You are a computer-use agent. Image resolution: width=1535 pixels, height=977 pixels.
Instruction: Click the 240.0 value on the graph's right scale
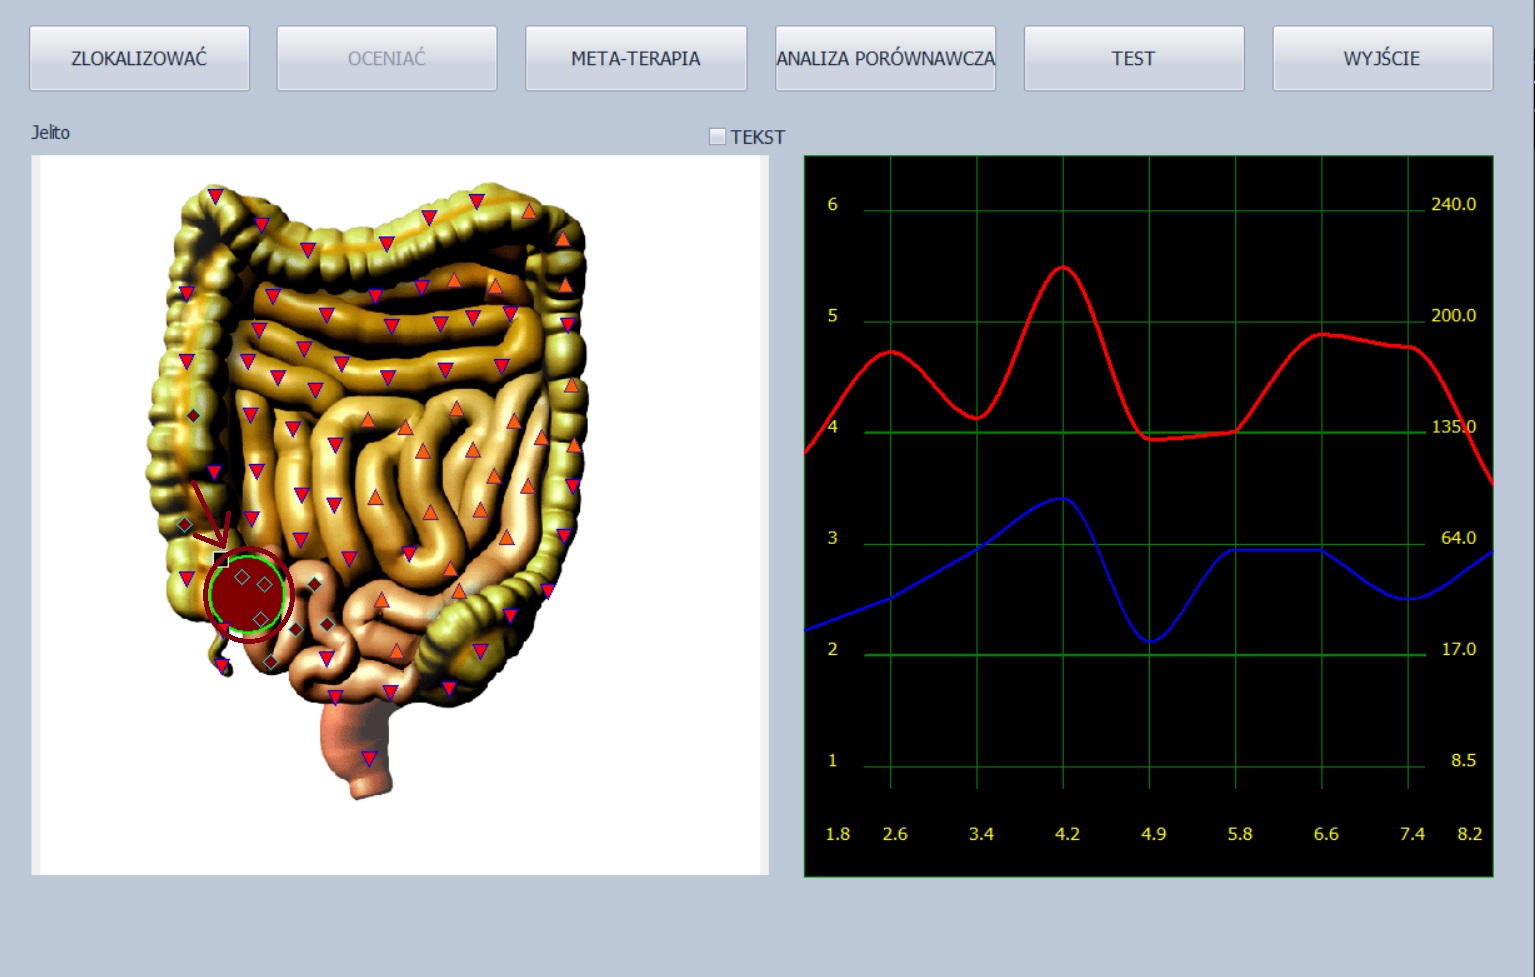click(x=1453, y=204)
